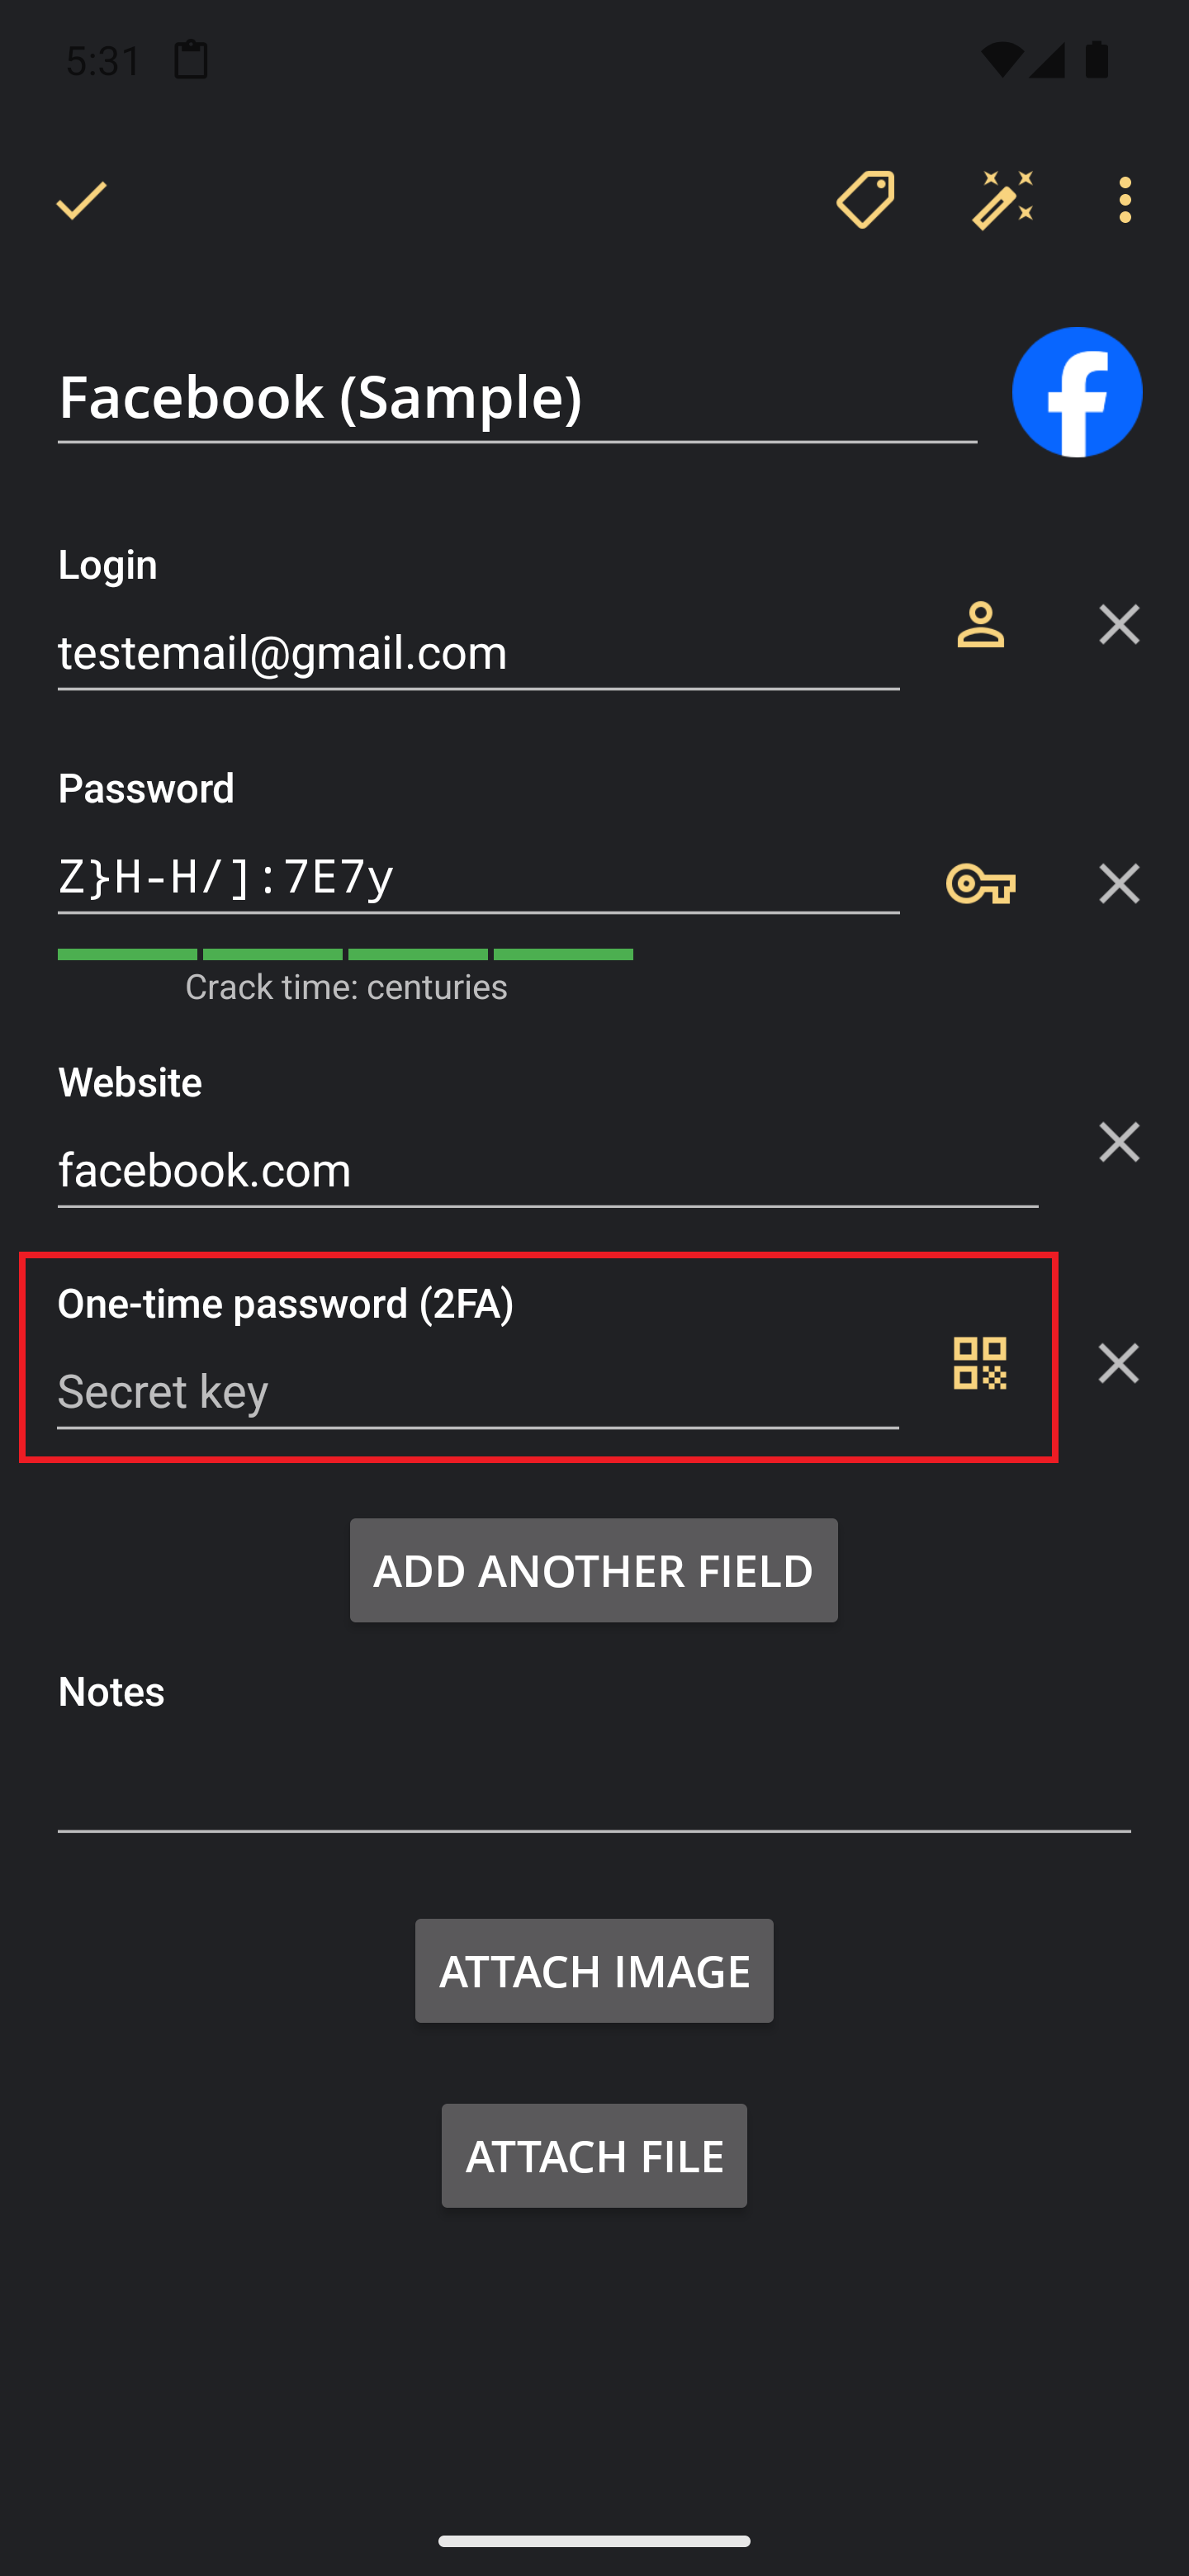
Task: Remove the Password field
Action: pos(1119,884)
